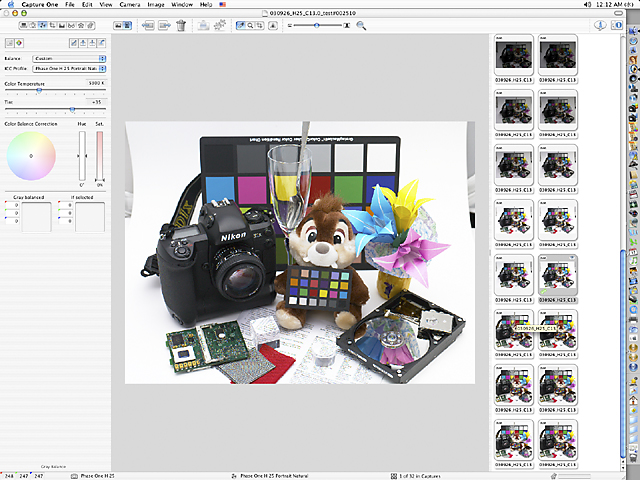Open the Capture One menu
640x480 pixels.
[x=40, y=4]
